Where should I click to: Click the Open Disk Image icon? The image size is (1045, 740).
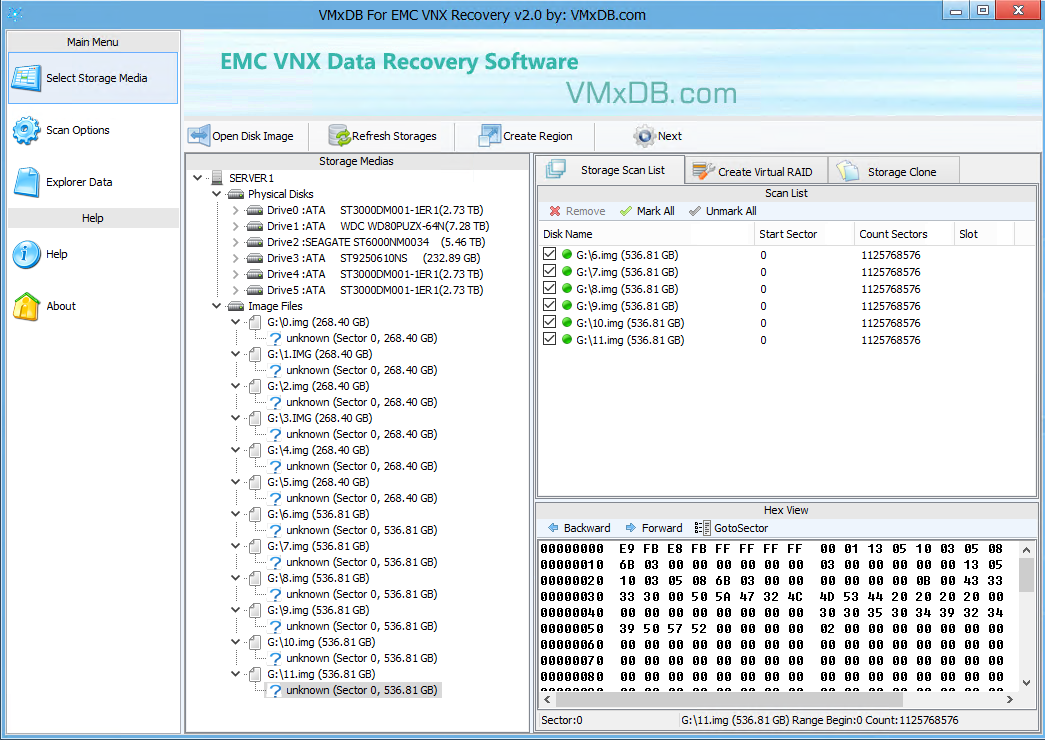point(199,136)
